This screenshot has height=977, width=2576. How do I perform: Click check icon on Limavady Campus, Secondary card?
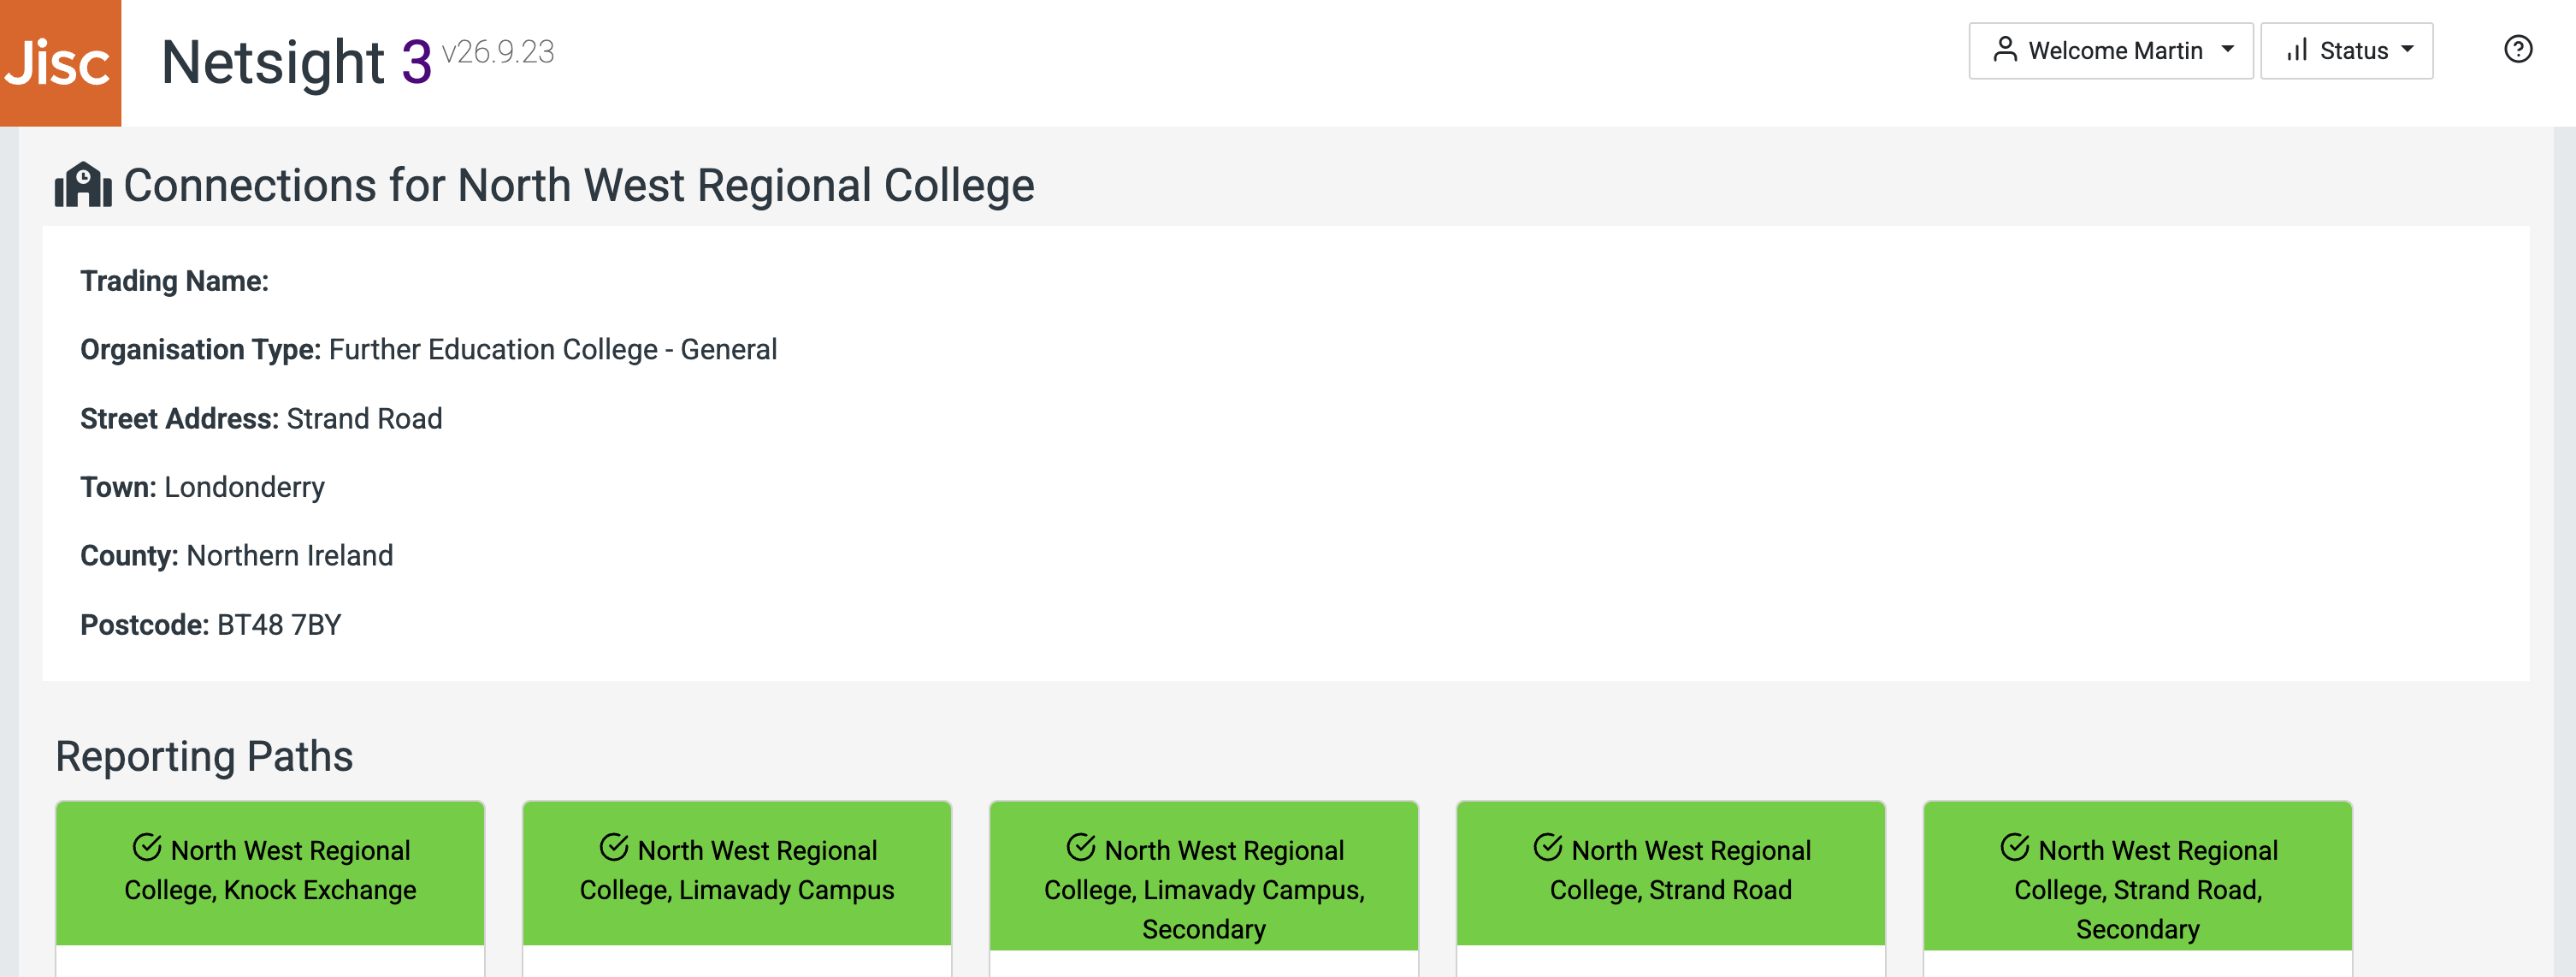pos(1081,848)
